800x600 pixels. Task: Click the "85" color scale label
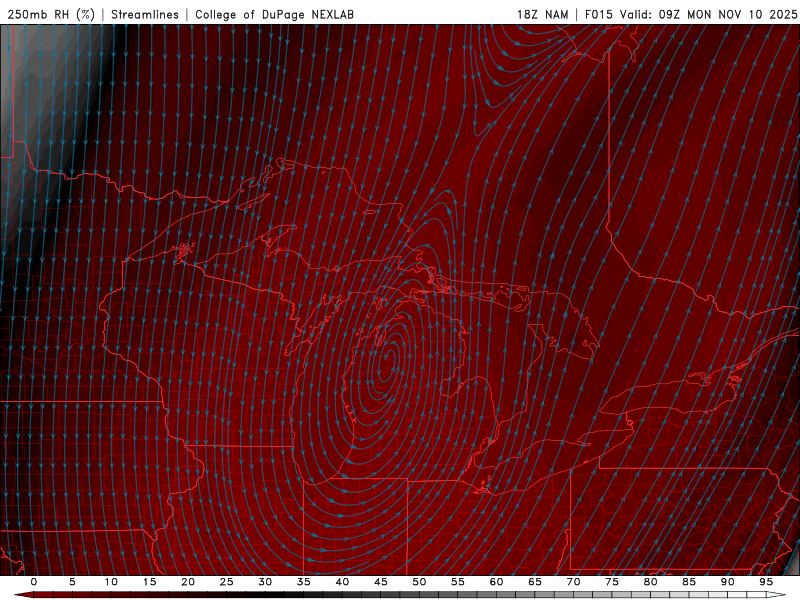pos(689,582)
